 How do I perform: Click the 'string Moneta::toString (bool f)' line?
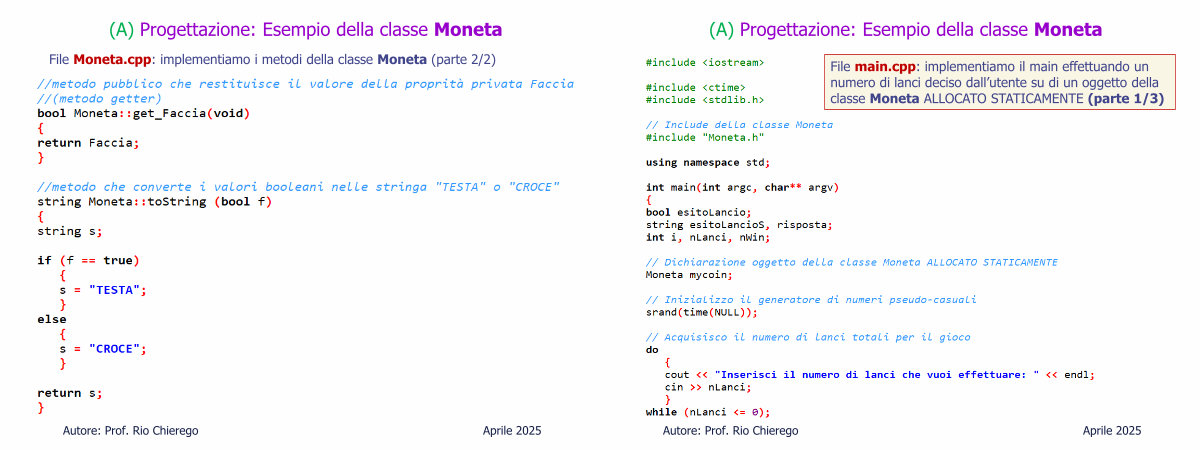click(x=154, y=202)
